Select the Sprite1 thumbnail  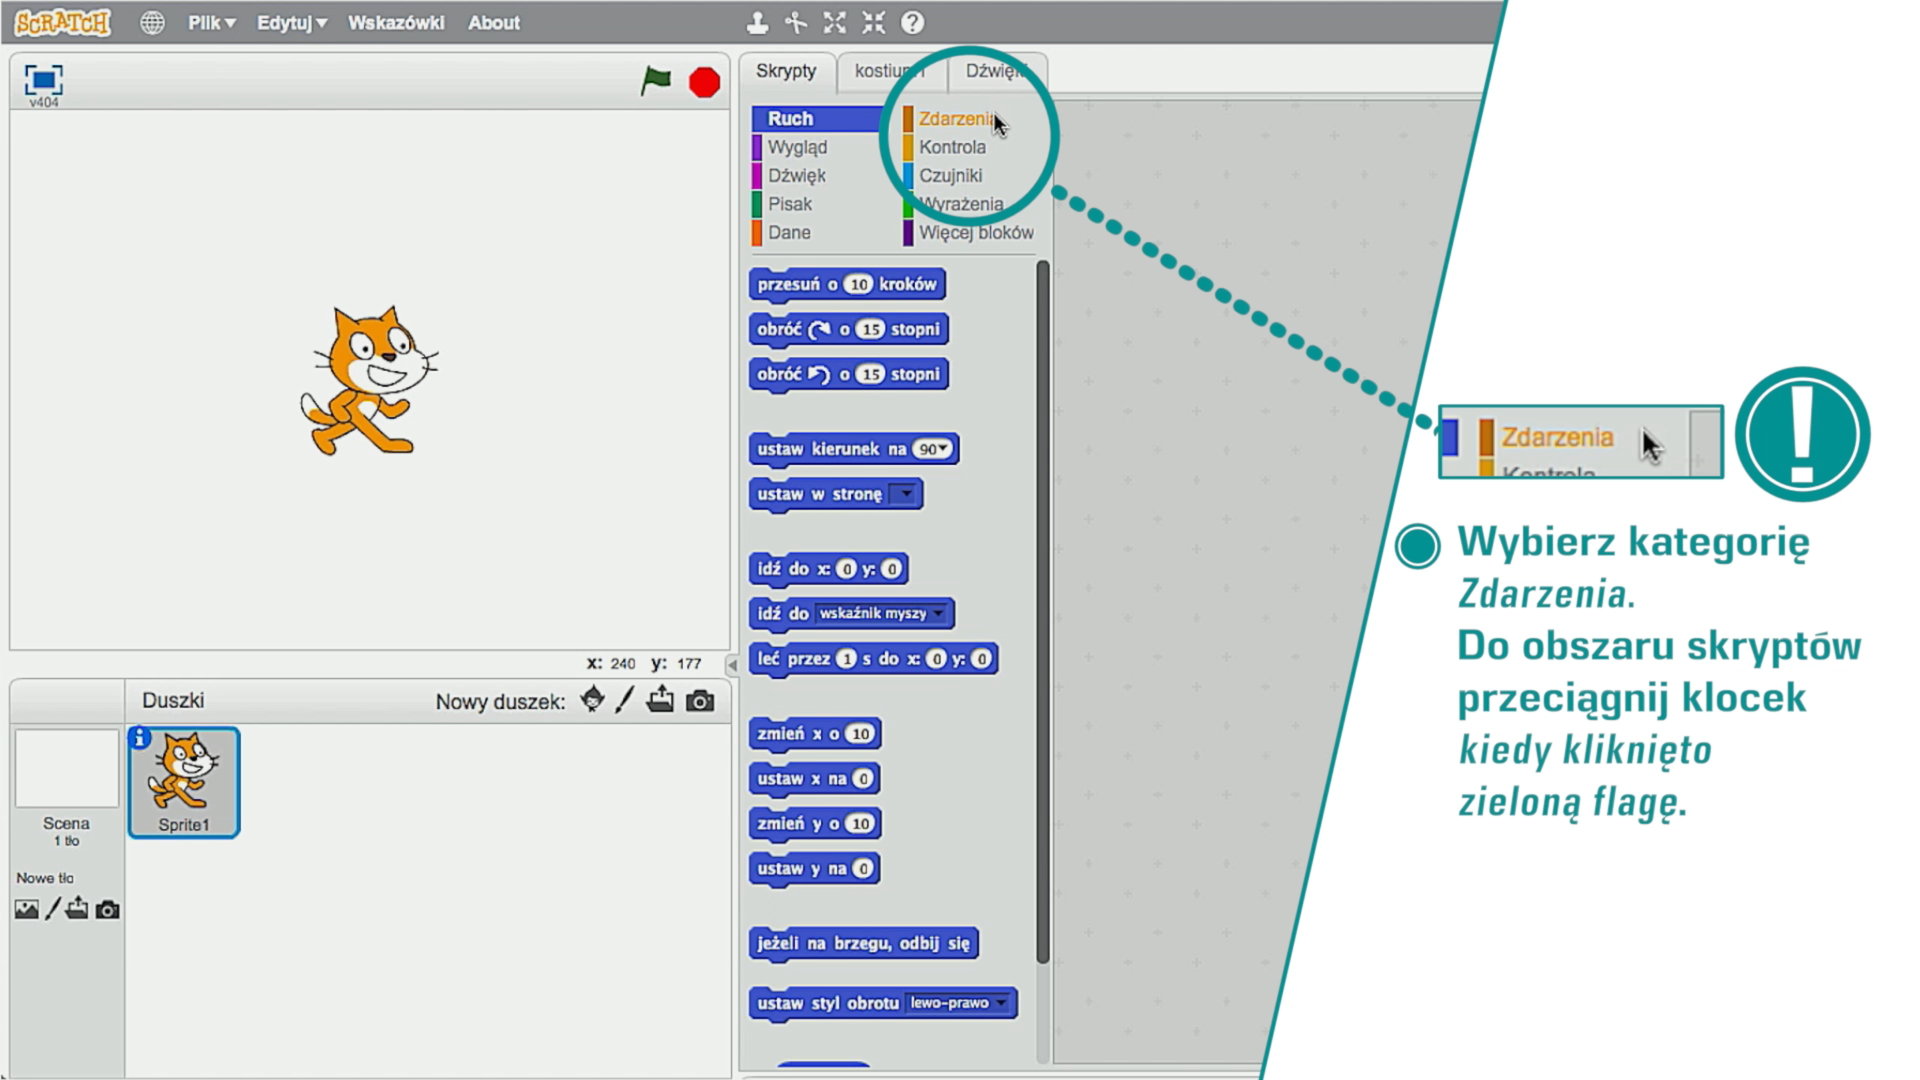(184, 782)
